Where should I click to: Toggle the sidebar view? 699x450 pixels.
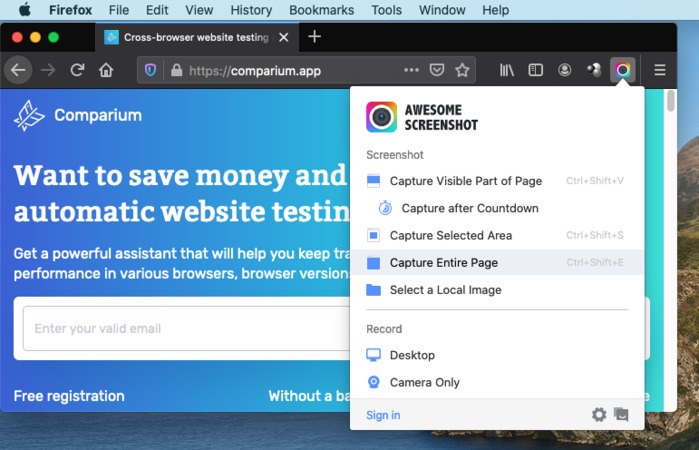[x=535, y=70]
